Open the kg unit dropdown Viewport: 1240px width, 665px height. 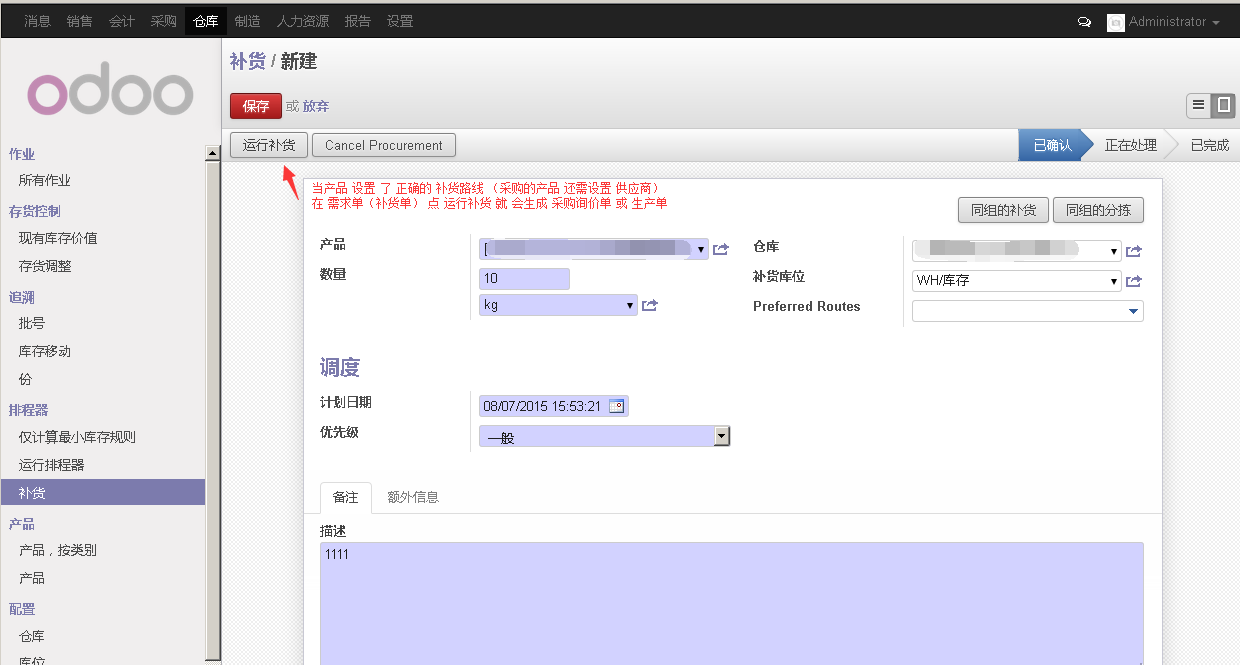point(629,305)
